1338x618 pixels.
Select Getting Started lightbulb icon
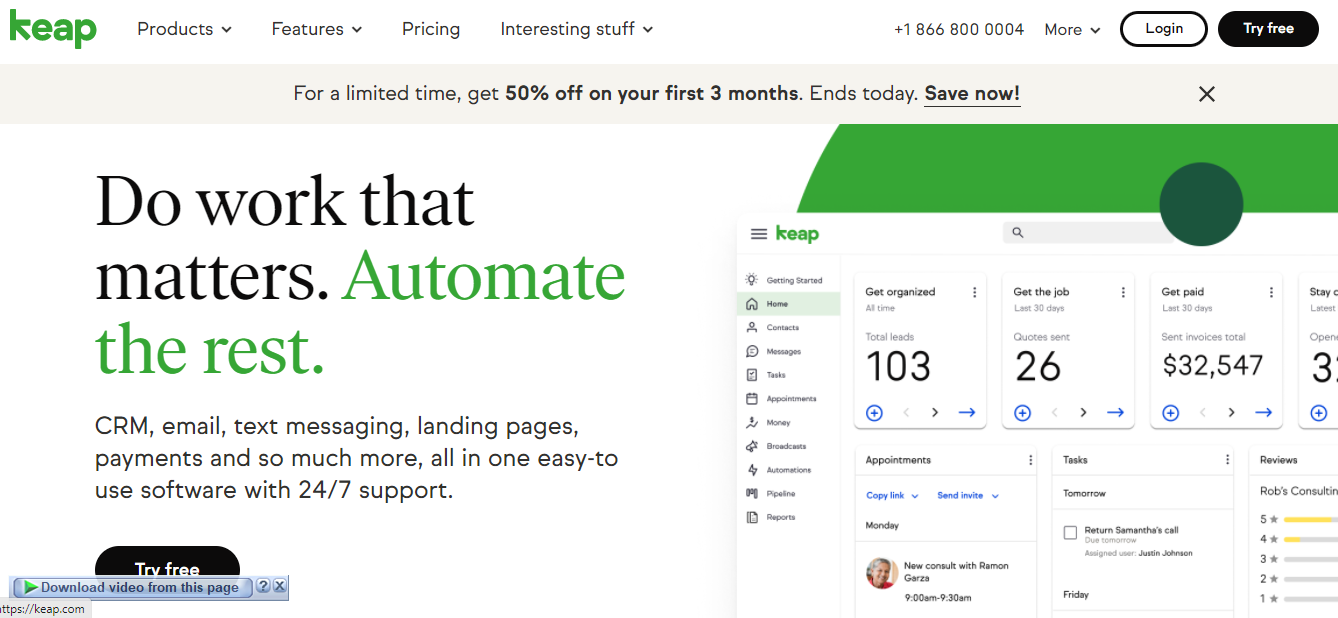pyautogui.click(x=752, y=280)
